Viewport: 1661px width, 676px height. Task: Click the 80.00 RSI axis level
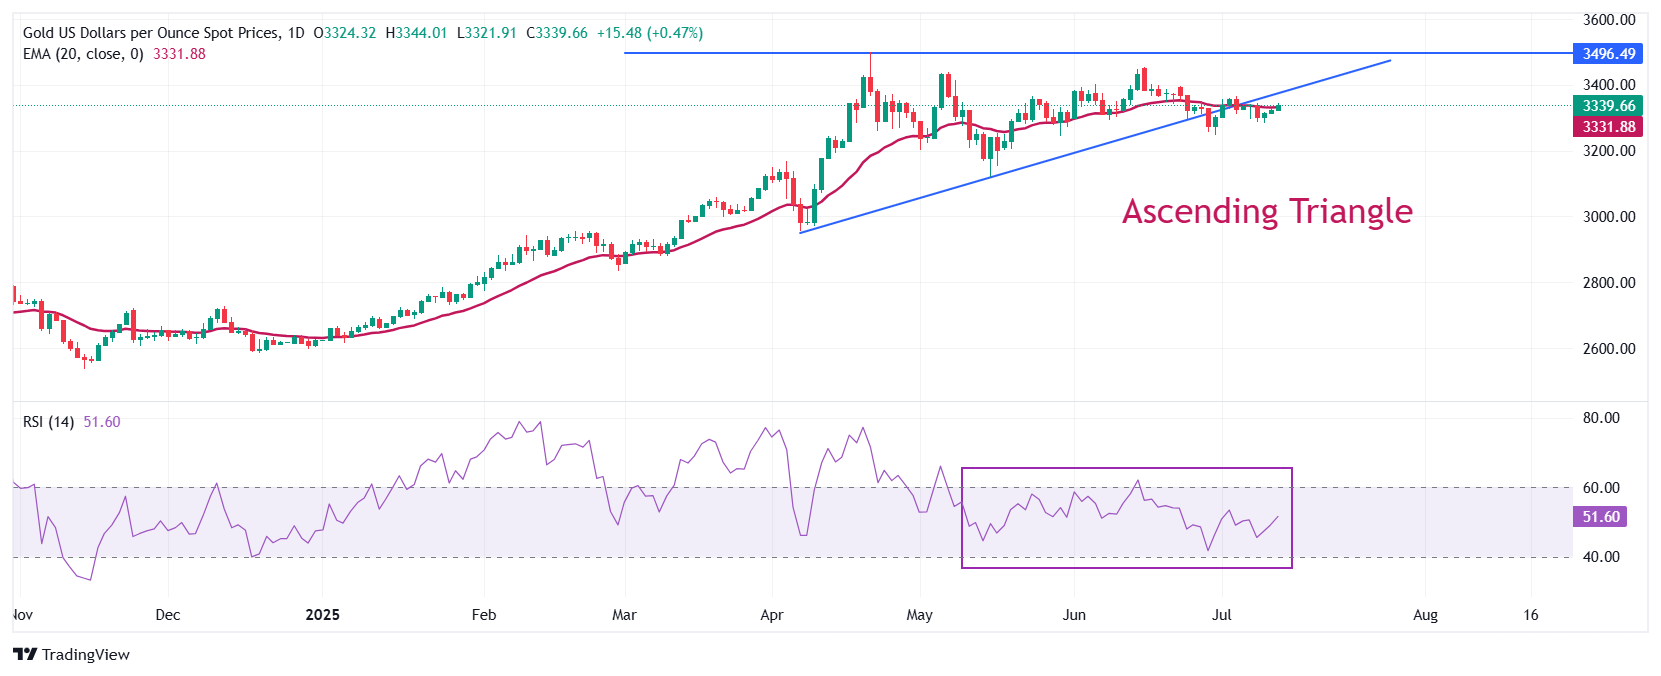[1601, 418]
